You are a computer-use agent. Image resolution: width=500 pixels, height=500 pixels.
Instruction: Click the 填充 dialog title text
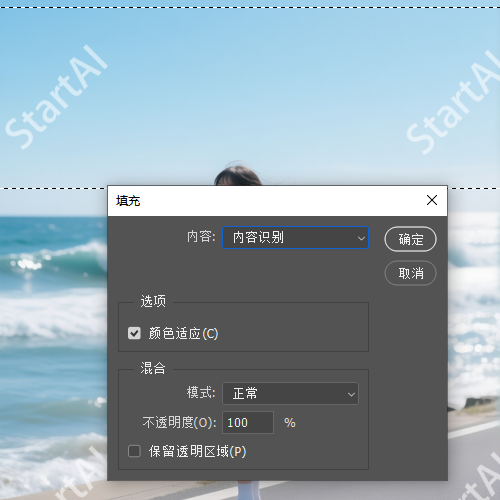pyautogui.click(x=128, y=201)
